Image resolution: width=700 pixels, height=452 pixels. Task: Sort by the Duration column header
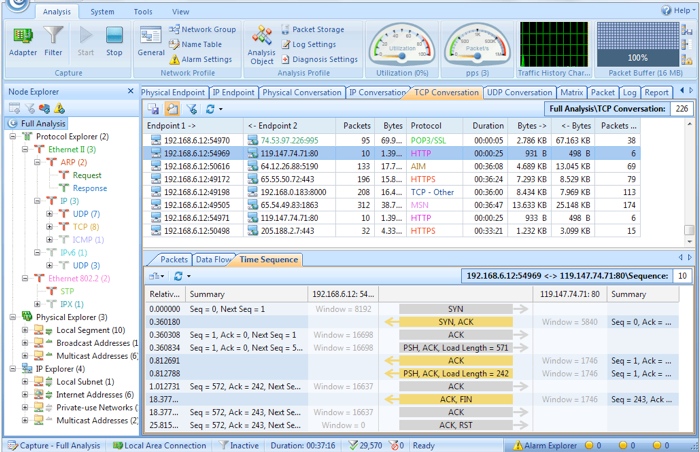pyautogui.click(x=484, y=126)
